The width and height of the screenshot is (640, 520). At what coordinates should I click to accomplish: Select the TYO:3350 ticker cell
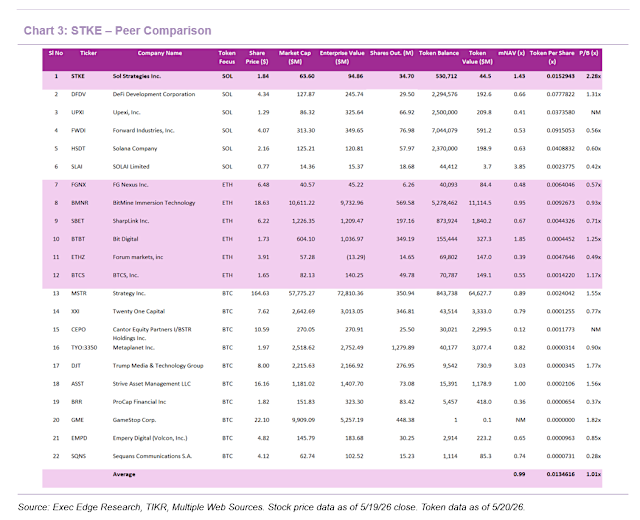click(x=84, y=348)
